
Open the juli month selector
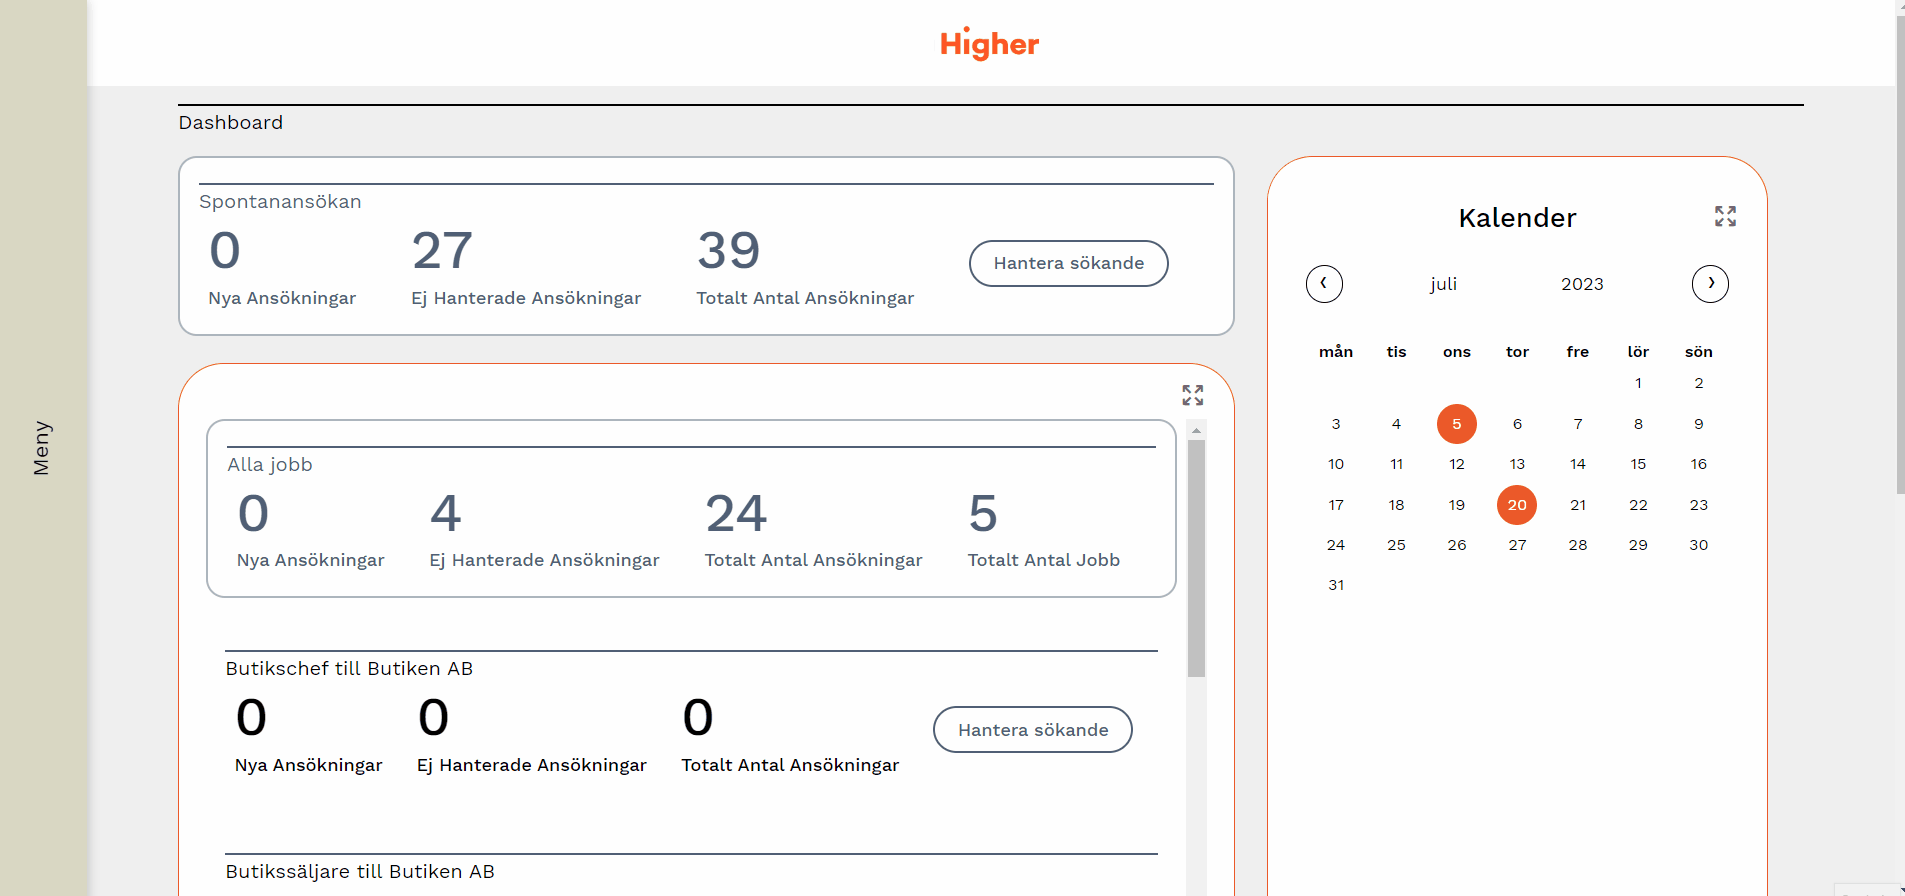coord(1443,284)
